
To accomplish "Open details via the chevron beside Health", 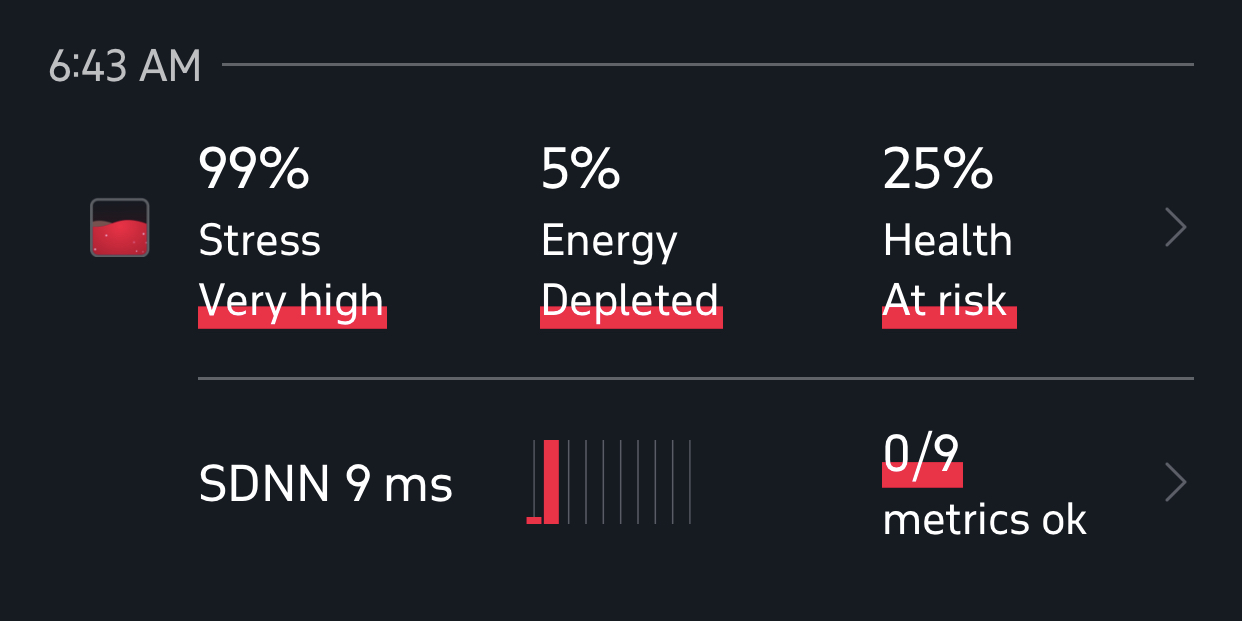I will [x=1177, y=228].
